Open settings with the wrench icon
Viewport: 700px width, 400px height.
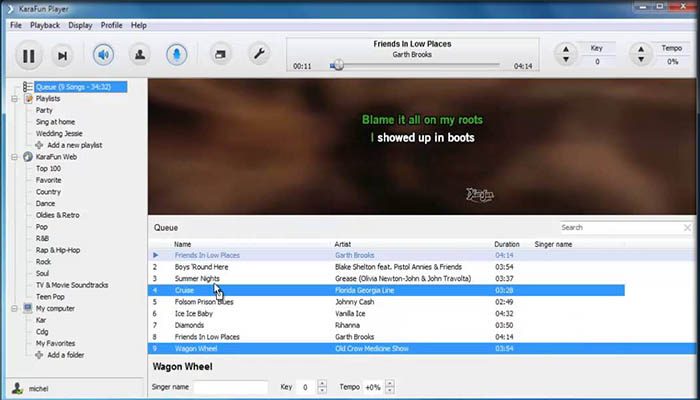click(x=259, y=54)
